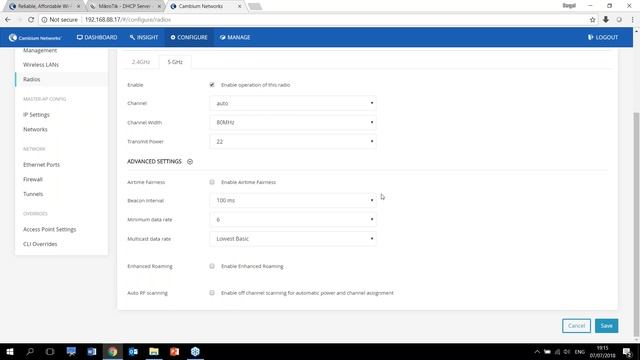The image size is (640, 360).
Task: Click the page vertical scrollbar
Action: click(x=636, y=224)
